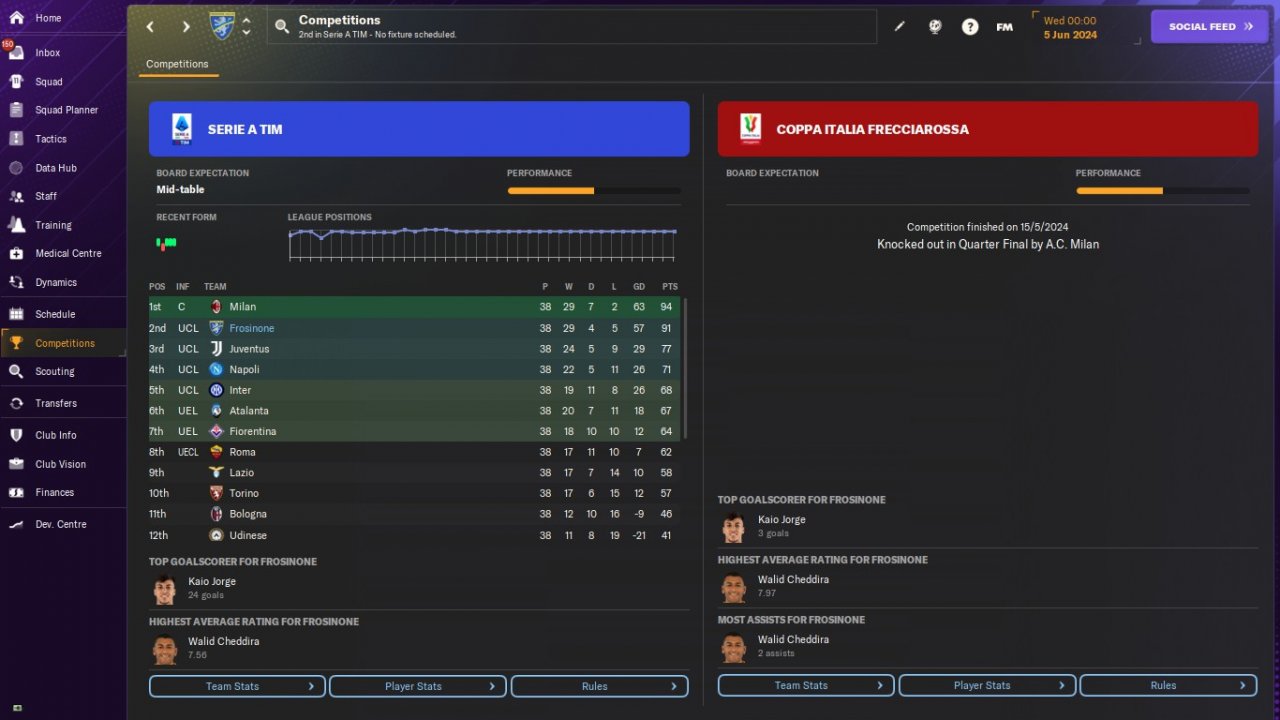Open Walid Cheddira, Serie A highest average rating
The height and width of the screenshot is (720, 1280).
click(223, 641)
